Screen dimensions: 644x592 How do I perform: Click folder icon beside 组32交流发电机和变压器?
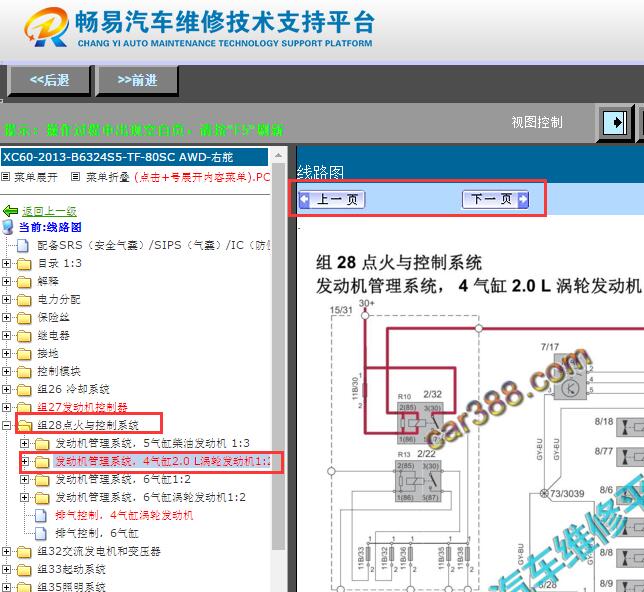click(x=24, y=551)
